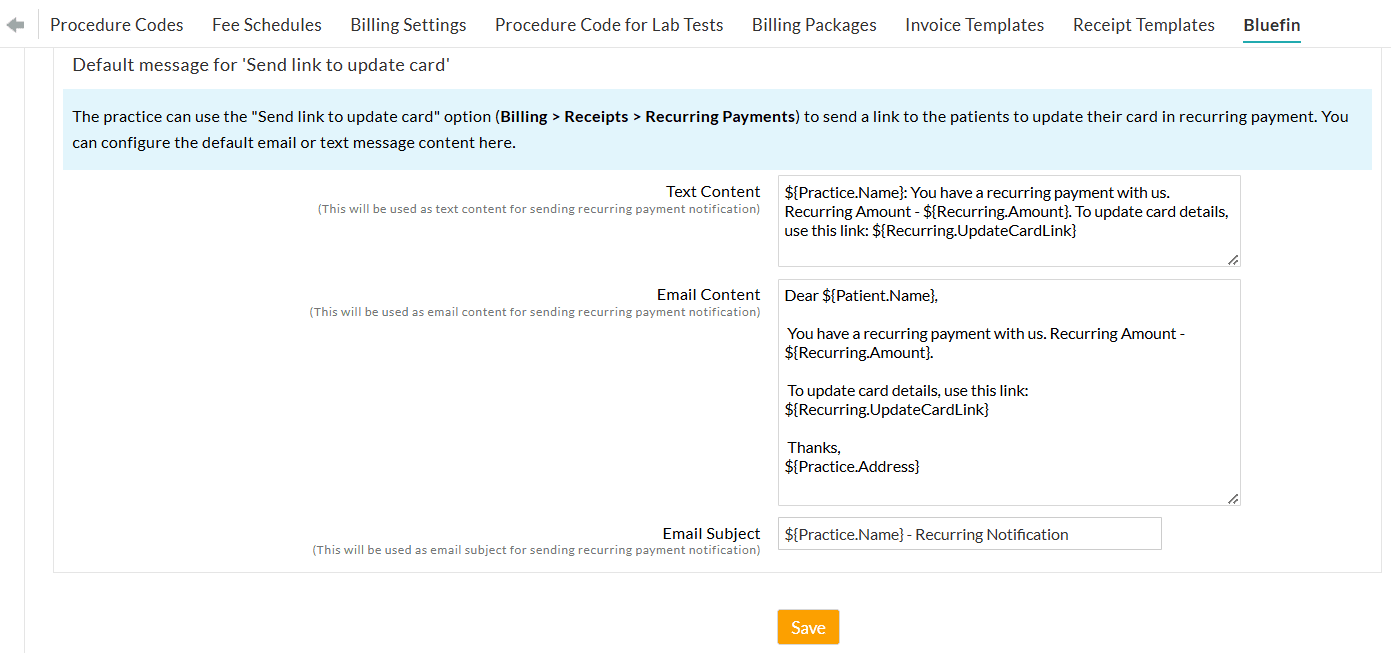1391x653 pixels.
Task: Switch to the Invoice Templates tab
Action: coord(974,25)
